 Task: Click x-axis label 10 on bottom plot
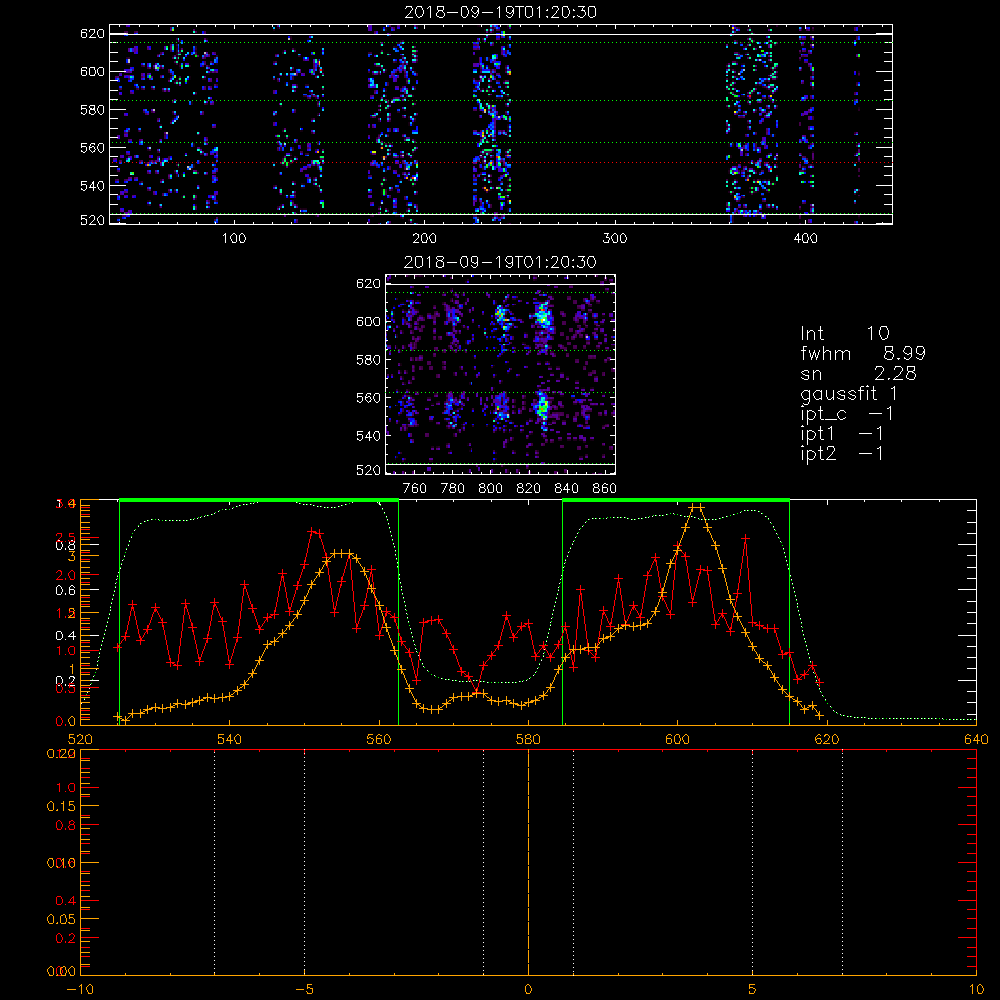tap(976, 990)
